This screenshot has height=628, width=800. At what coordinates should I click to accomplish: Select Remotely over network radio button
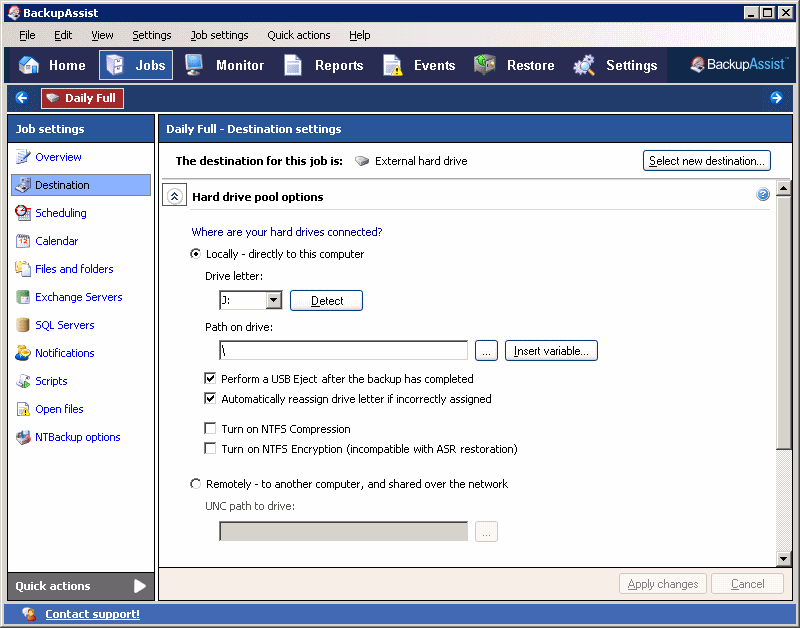tap(195, 484)
